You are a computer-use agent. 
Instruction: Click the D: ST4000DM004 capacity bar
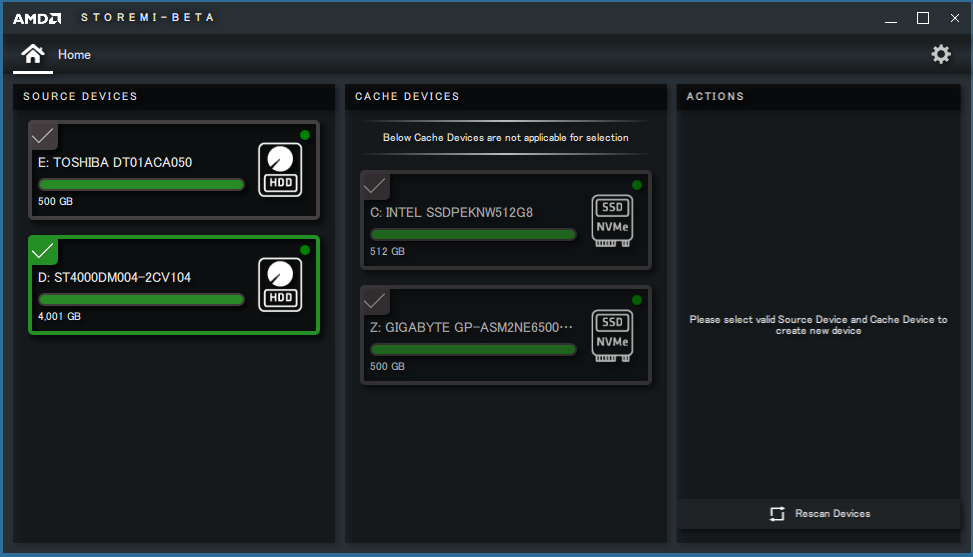click(x=141, y=300)
